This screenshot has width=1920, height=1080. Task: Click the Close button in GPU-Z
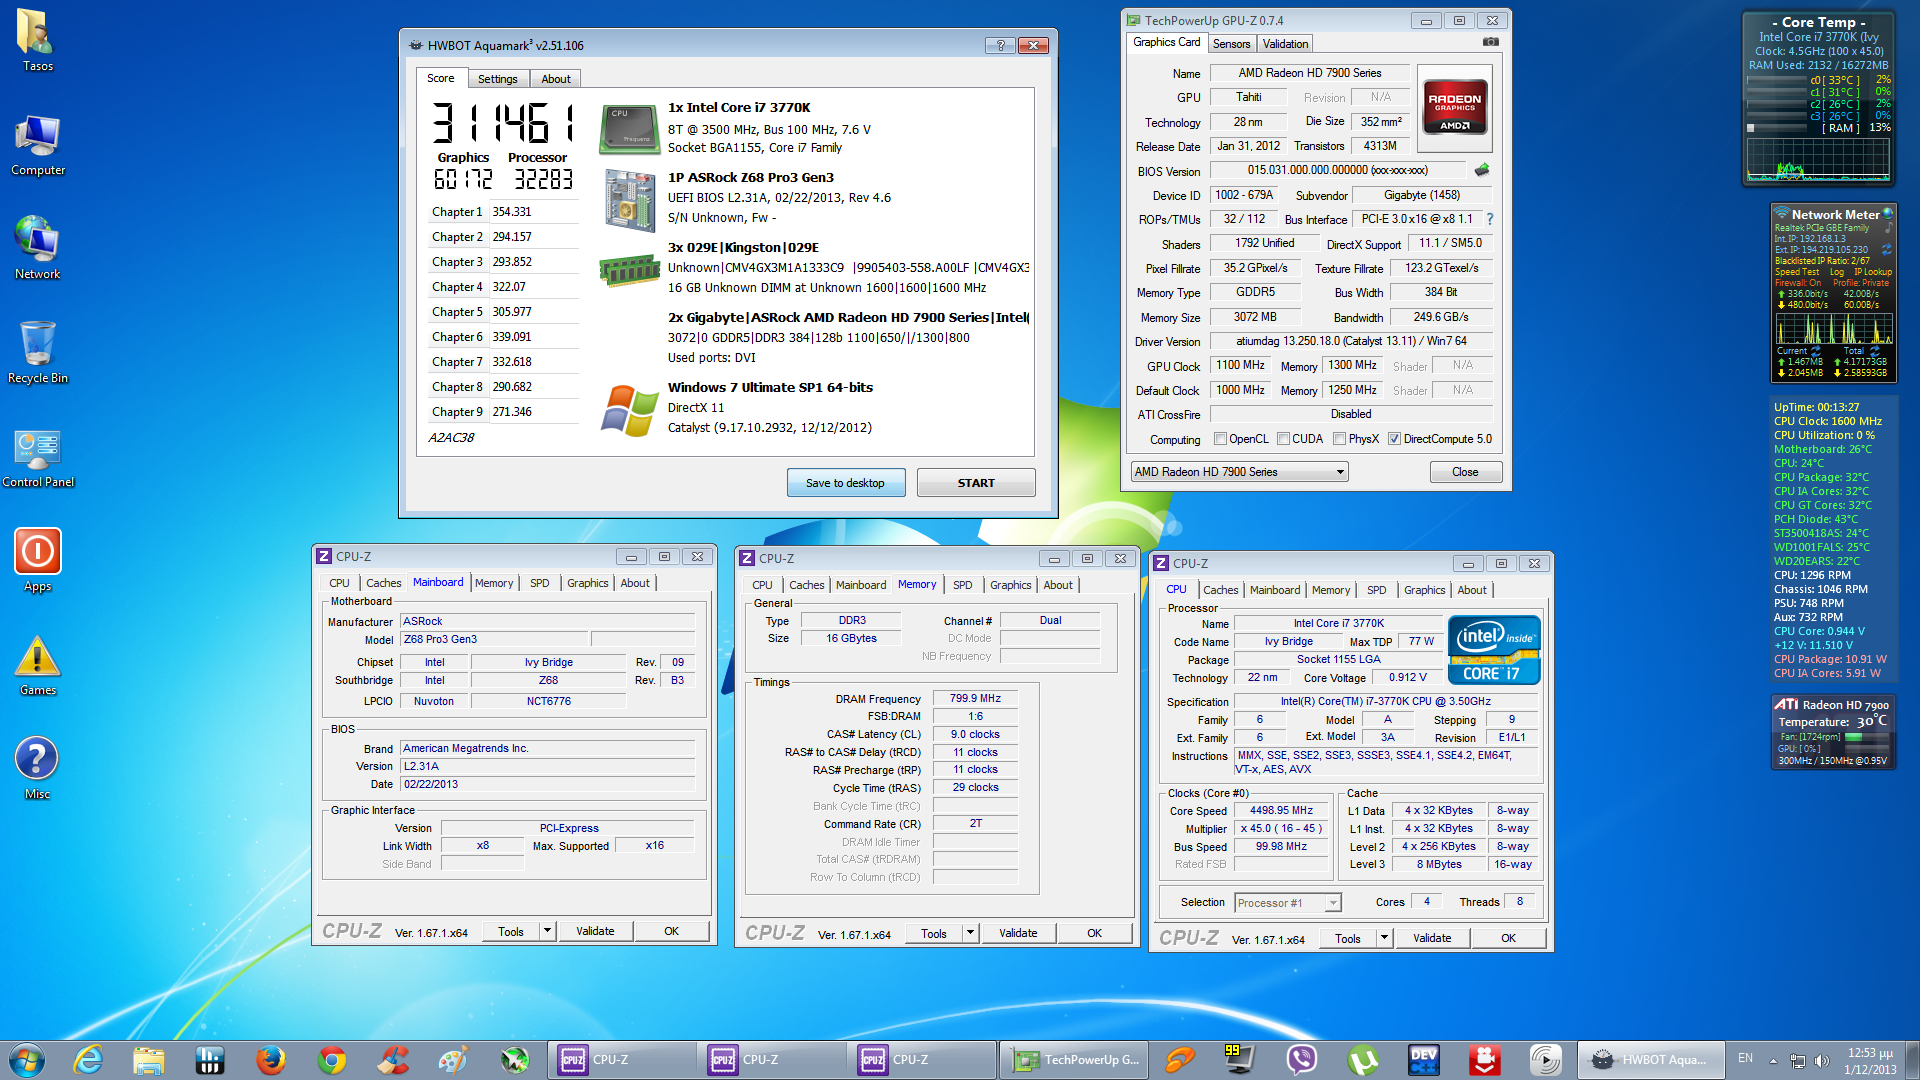point(1465,472)
